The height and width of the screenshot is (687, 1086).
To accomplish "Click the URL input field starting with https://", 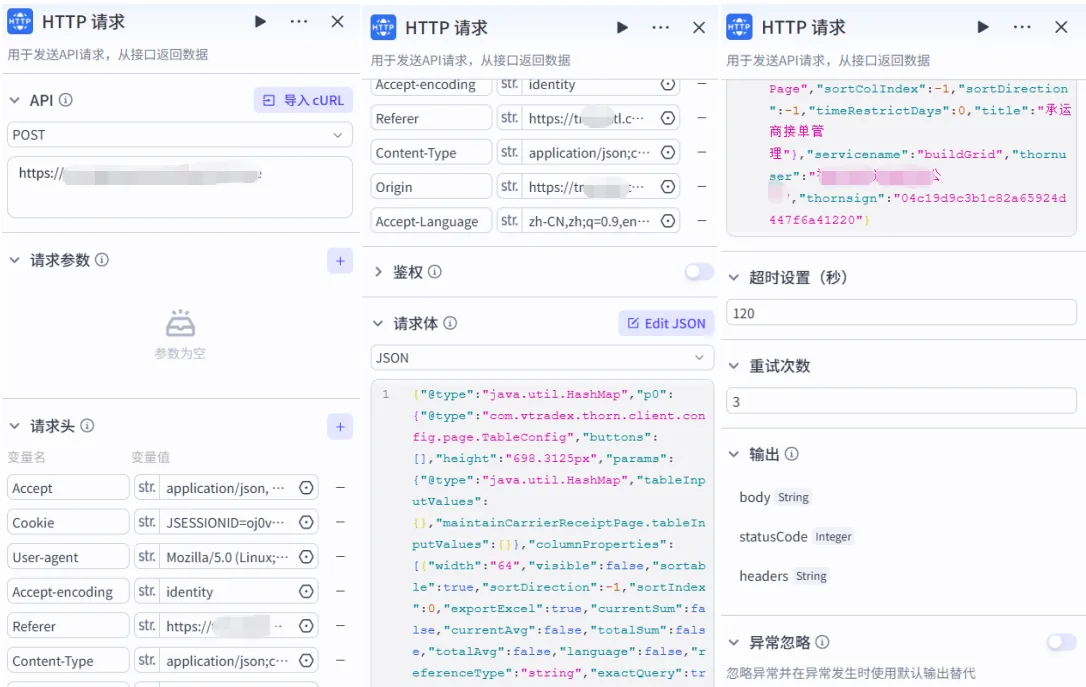I will point(179,187).
